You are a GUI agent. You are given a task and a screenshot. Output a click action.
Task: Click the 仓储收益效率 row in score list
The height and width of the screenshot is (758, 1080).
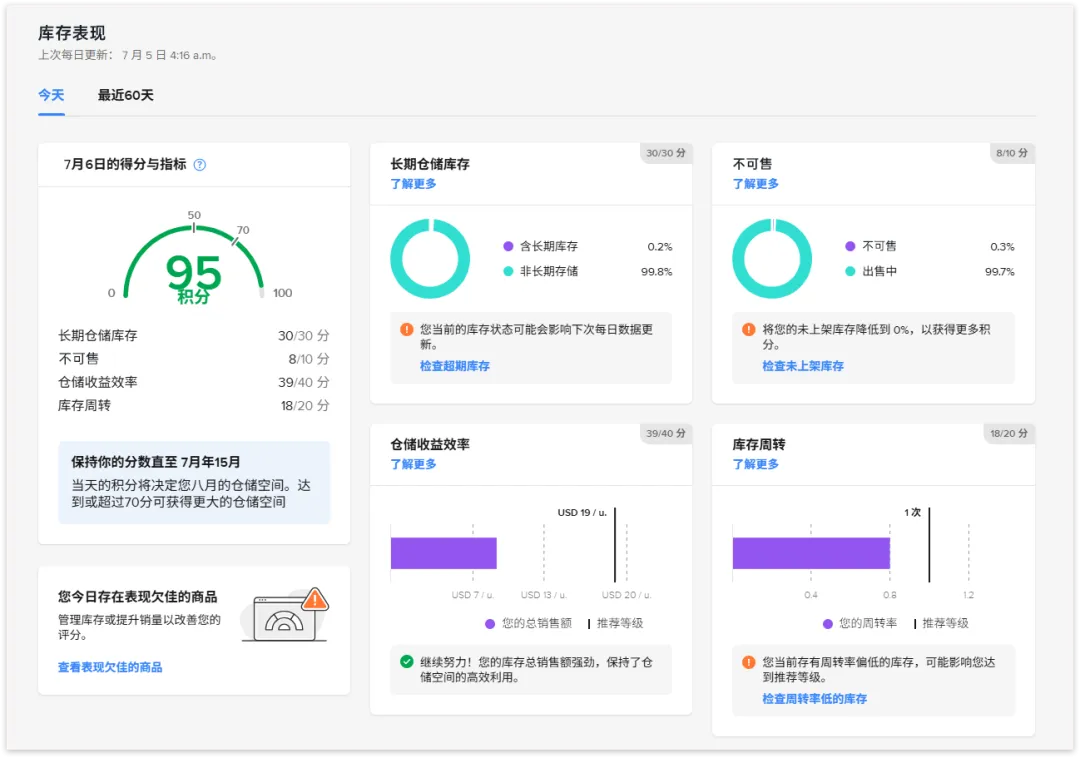coord(194,382)
